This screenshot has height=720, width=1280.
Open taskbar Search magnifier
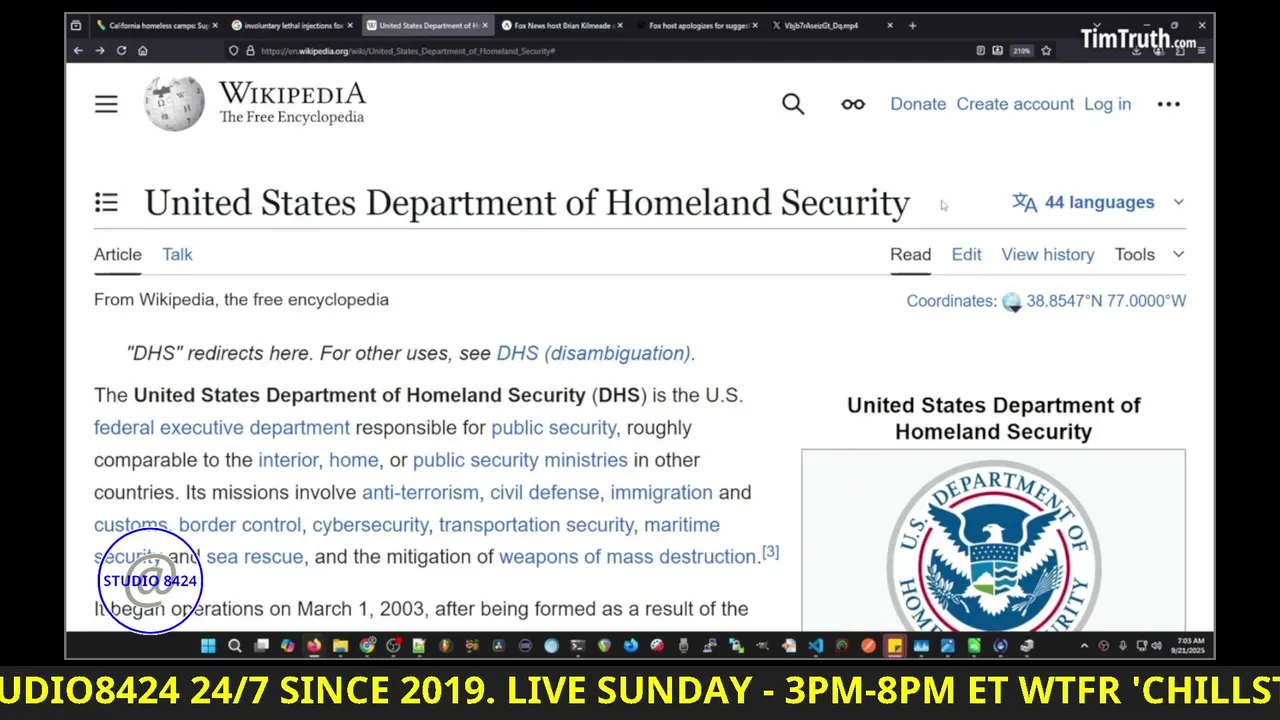tap(235, 646)
